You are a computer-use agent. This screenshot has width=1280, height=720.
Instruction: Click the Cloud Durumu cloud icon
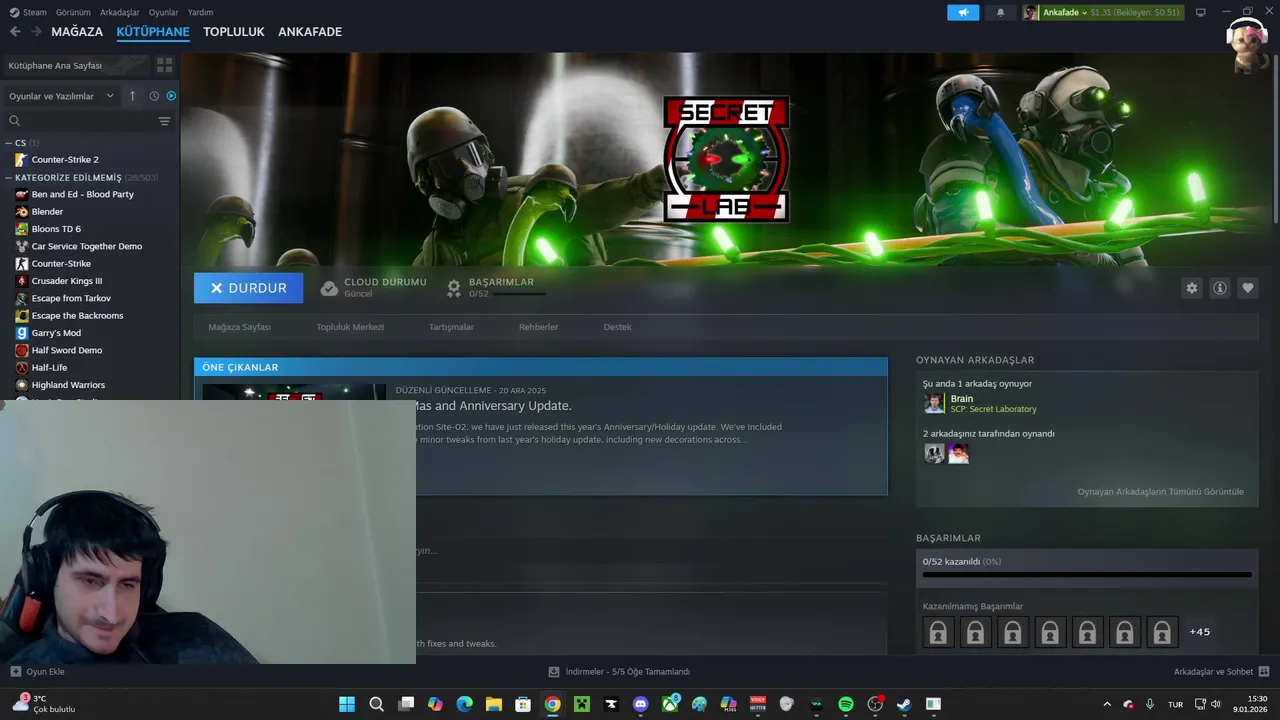(329, 288)
